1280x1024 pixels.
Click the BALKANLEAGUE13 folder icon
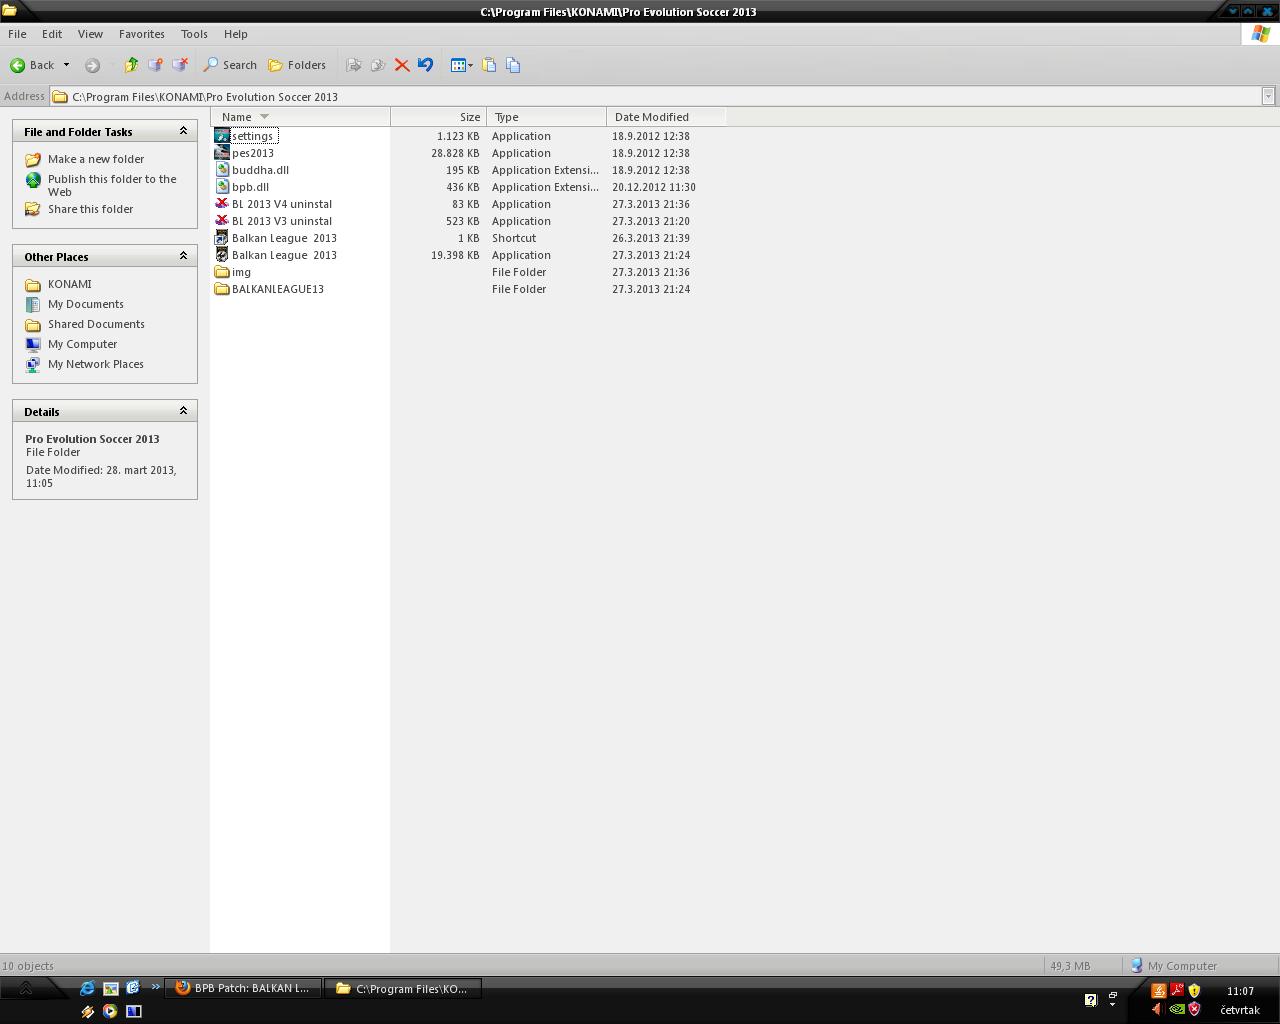point(222,289)
